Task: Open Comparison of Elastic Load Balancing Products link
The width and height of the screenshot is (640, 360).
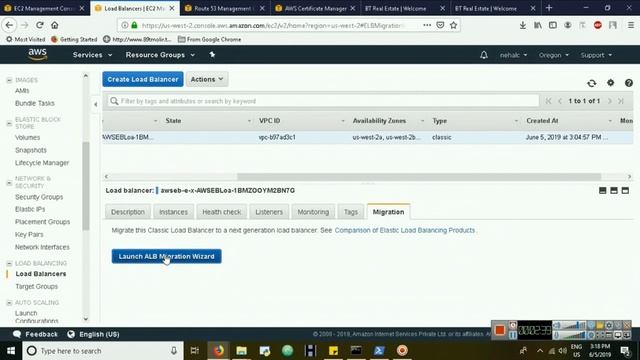Action: pyautogui.click(x=405, y=230)
